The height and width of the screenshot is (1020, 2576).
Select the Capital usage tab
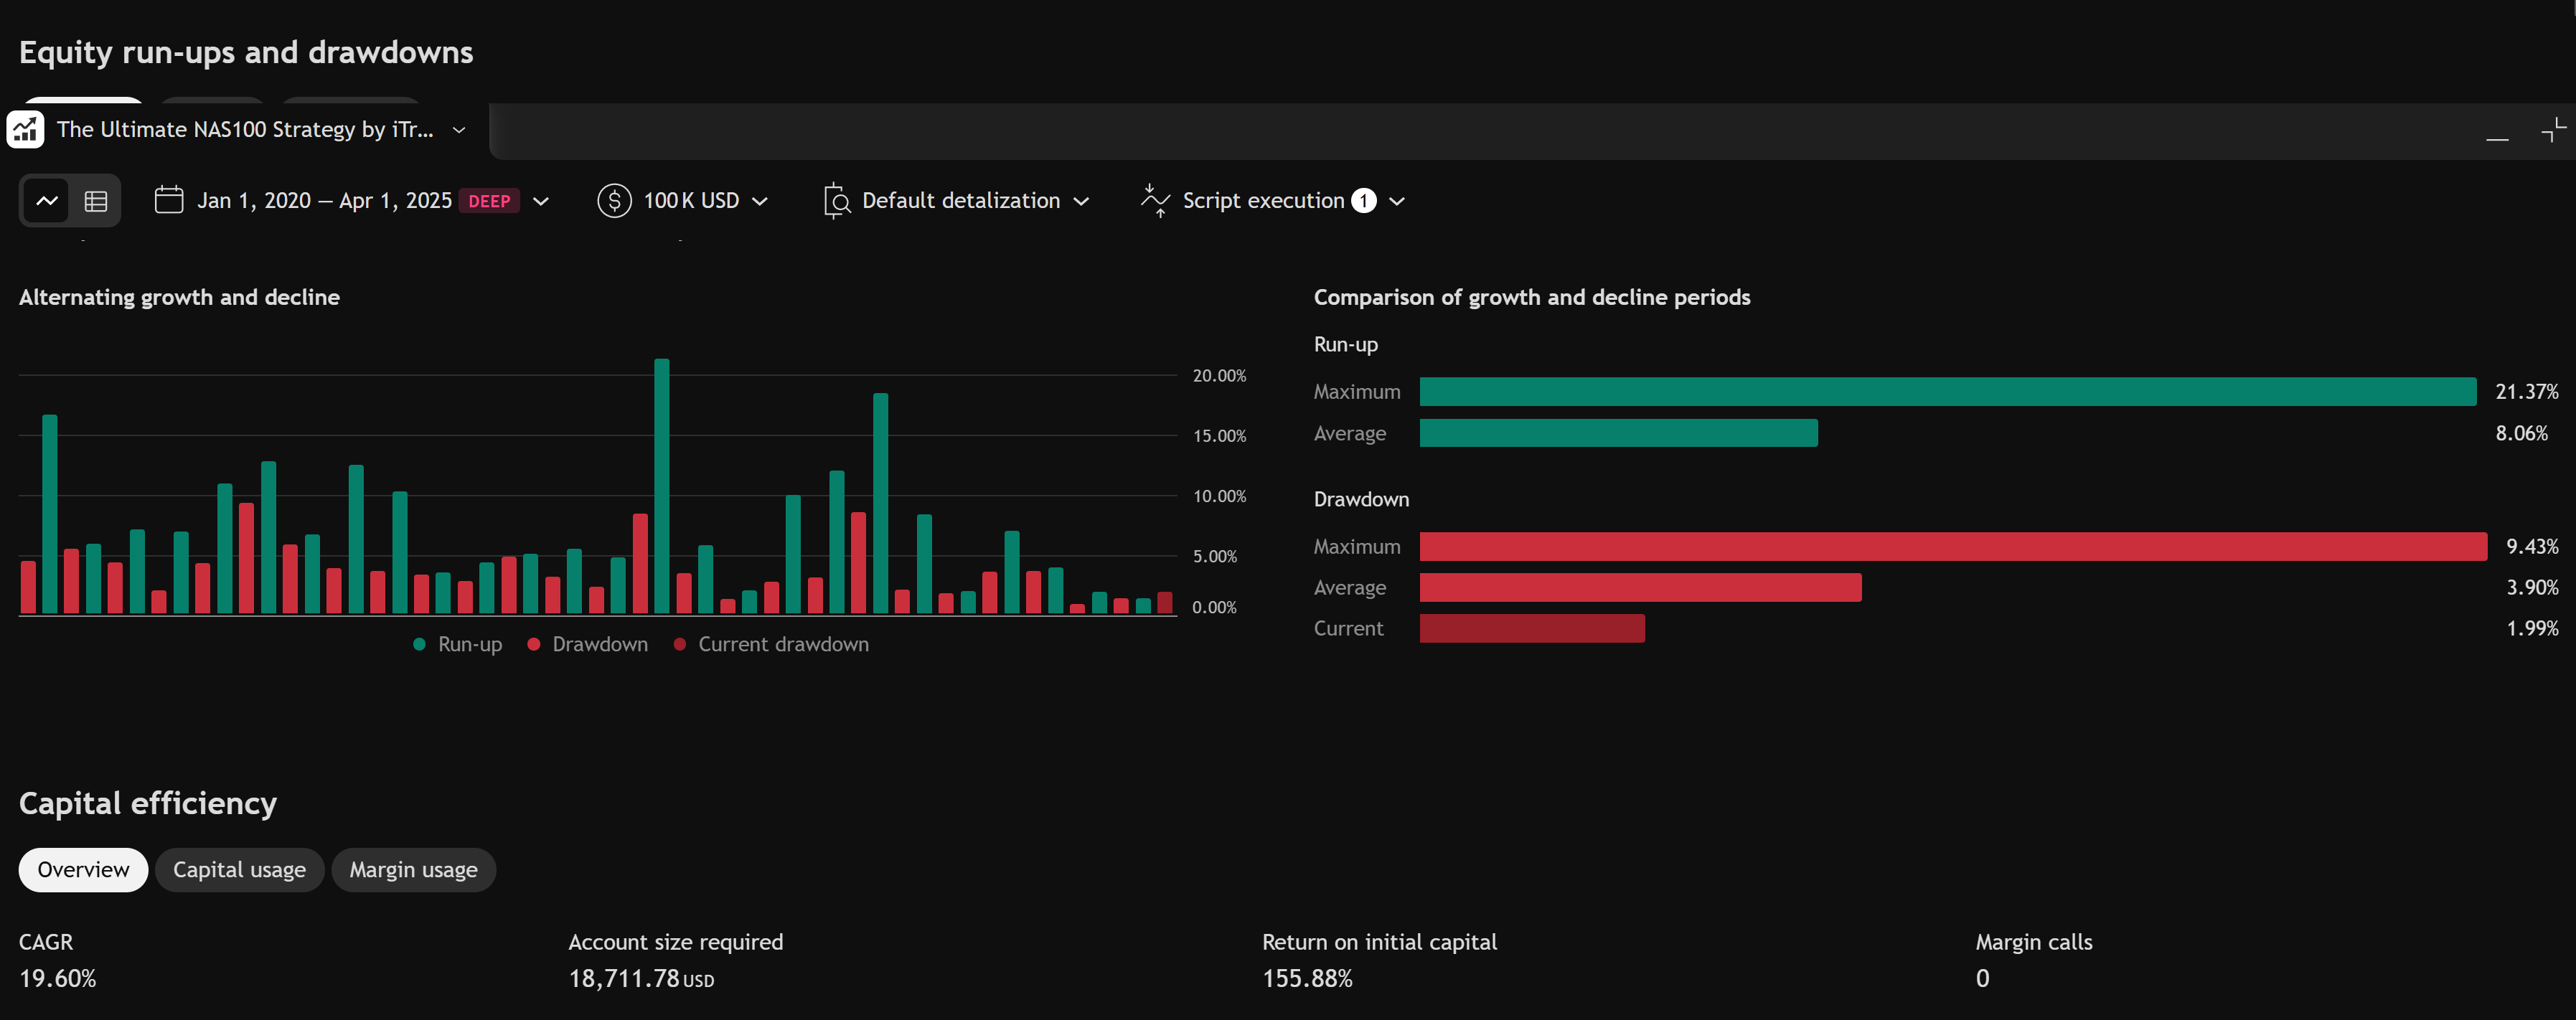pos(239,870)
